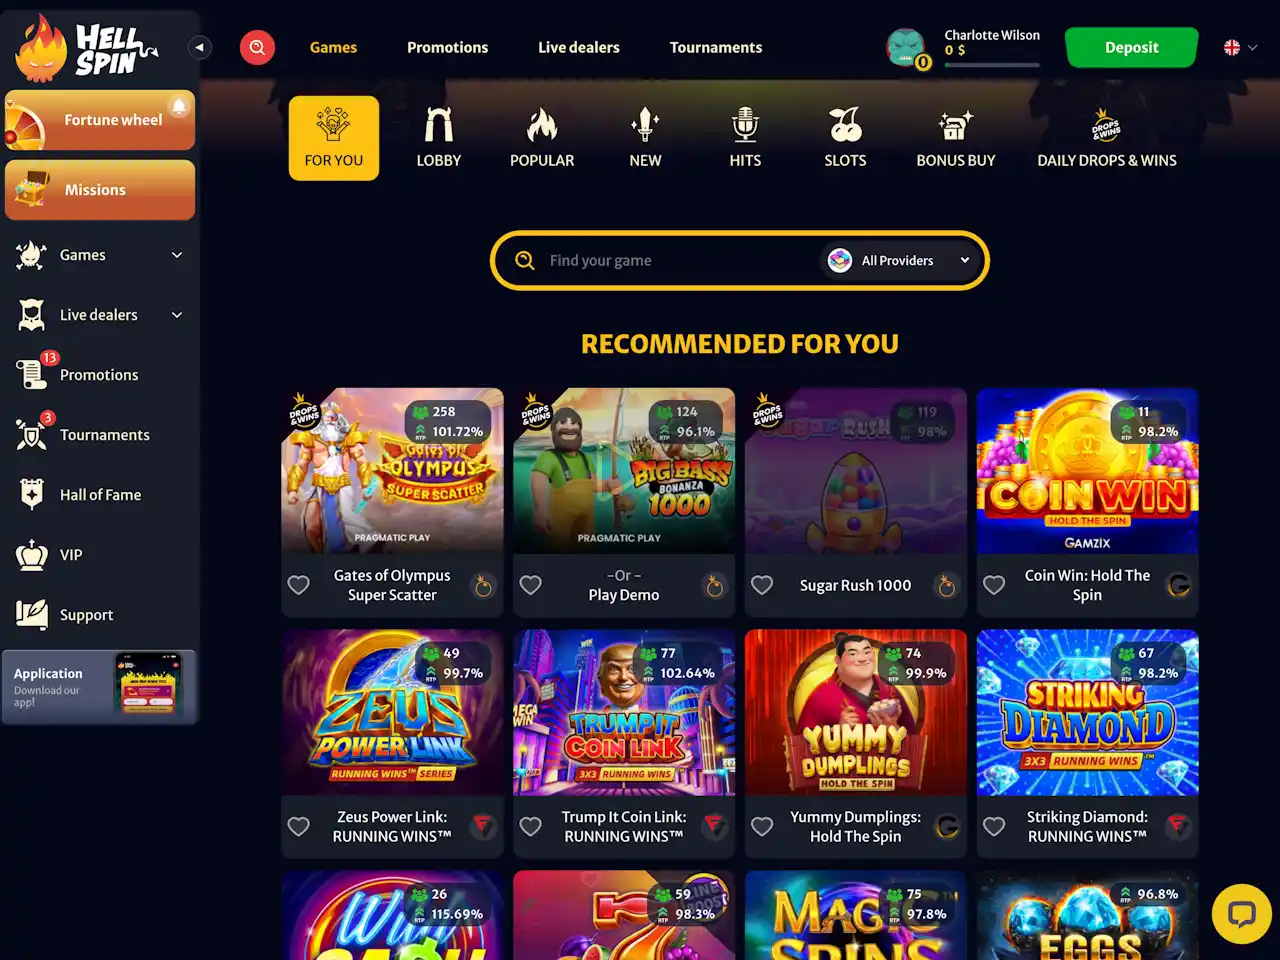Click the green Deposit button
This screenshot has height=960, width=1280.
coord(1131,47)
